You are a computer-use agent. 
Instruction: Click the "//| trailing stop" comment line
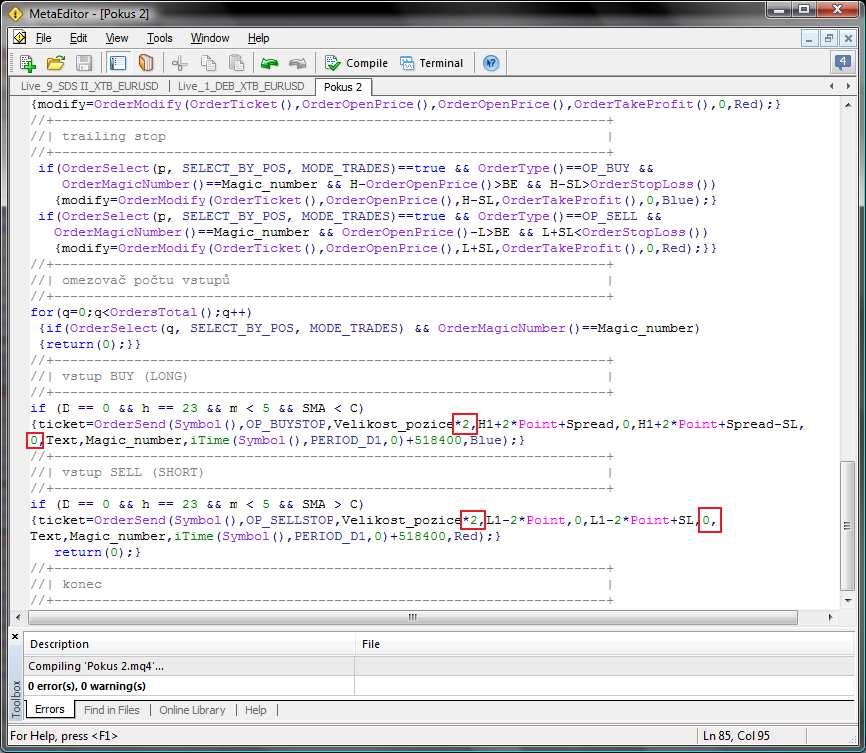coord(98,136)
